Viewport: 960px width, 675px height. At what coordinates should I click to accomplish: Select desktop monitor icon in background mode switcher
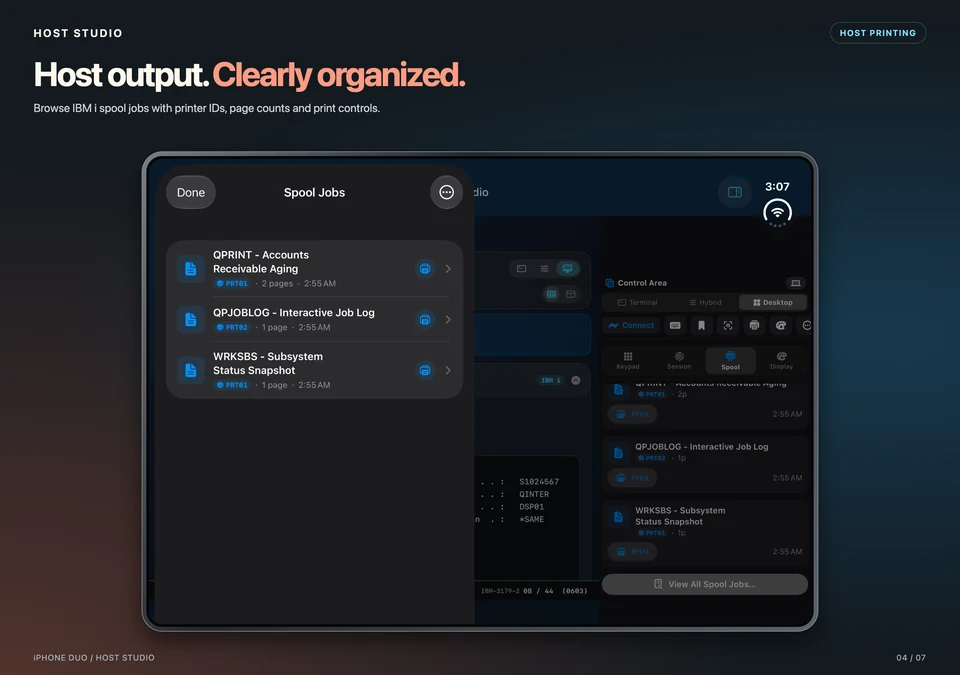(568, 268)
